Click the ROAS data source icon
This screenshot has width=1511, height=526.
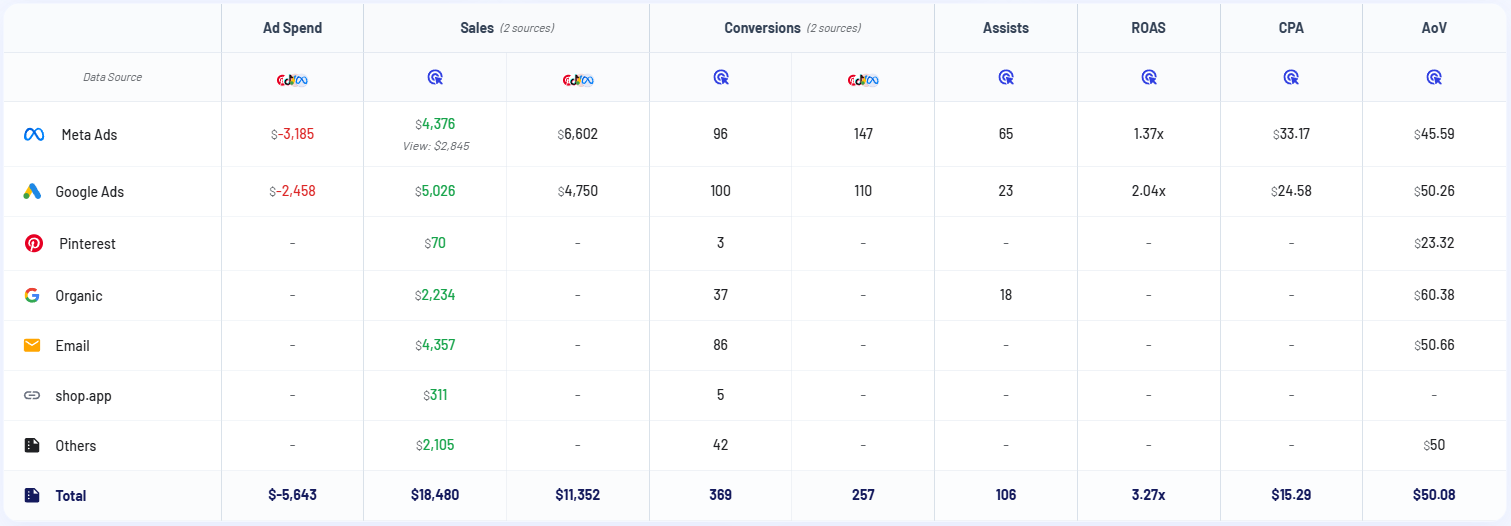point(1149,77)
